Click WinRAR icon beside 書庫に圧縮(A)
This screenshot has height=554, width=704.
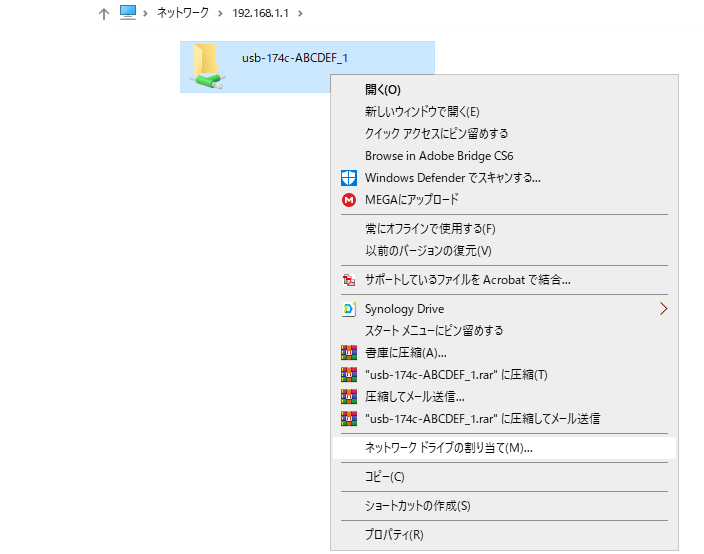[x=349, y=353]
